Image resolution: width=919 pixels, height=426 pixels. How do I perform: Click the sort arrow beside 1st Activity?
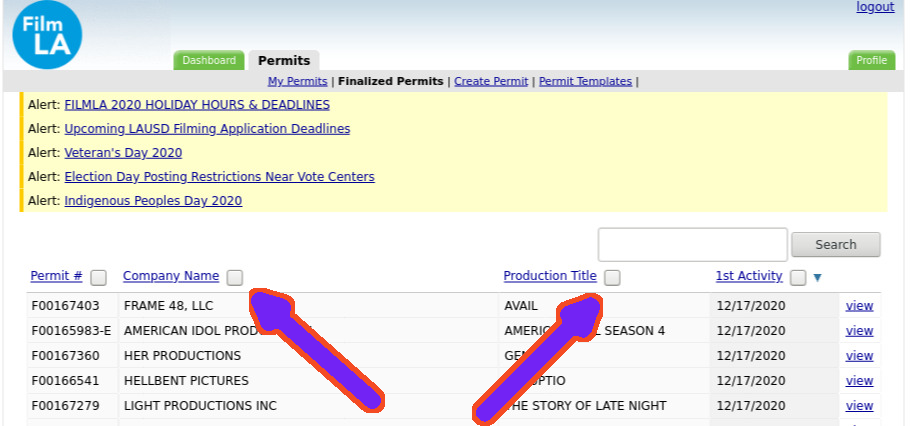point(817,278)
